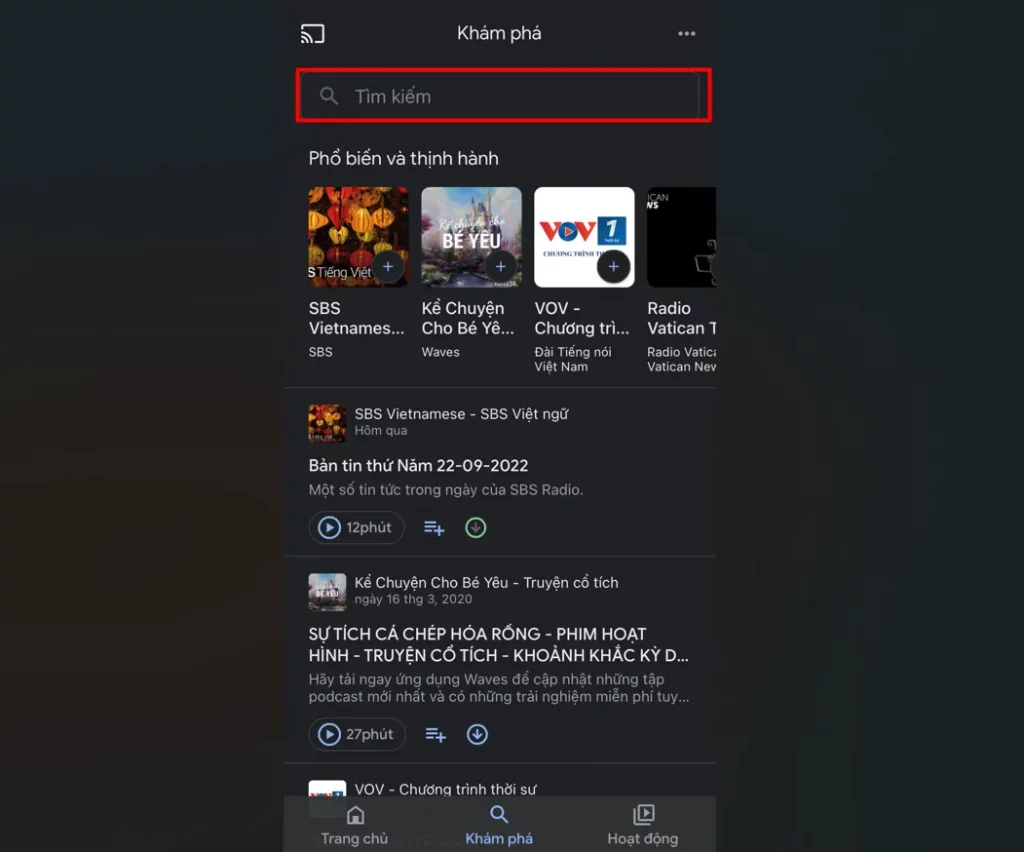Screen dimensions: 1024x852
Task: Play the 27phút episode
Action: (x=357, y=734)
